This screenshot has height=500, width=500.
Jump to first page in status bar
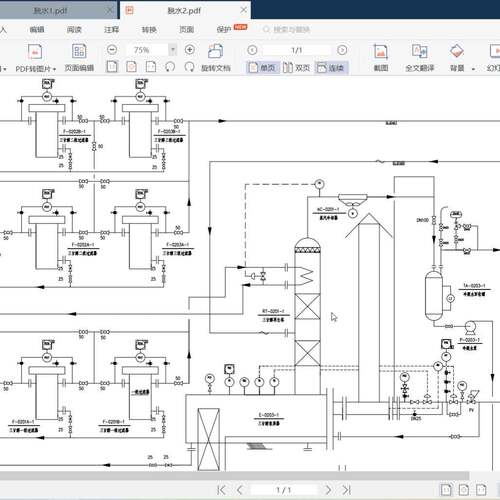click(221, 490)
